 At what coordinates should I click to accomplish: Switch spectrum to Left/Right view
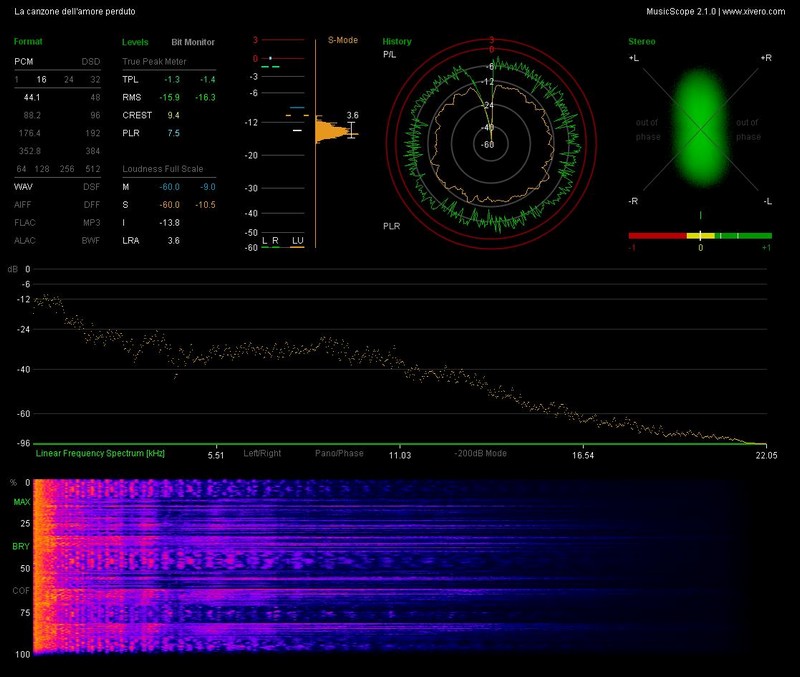pyautogui.click(x=262, y=453)
